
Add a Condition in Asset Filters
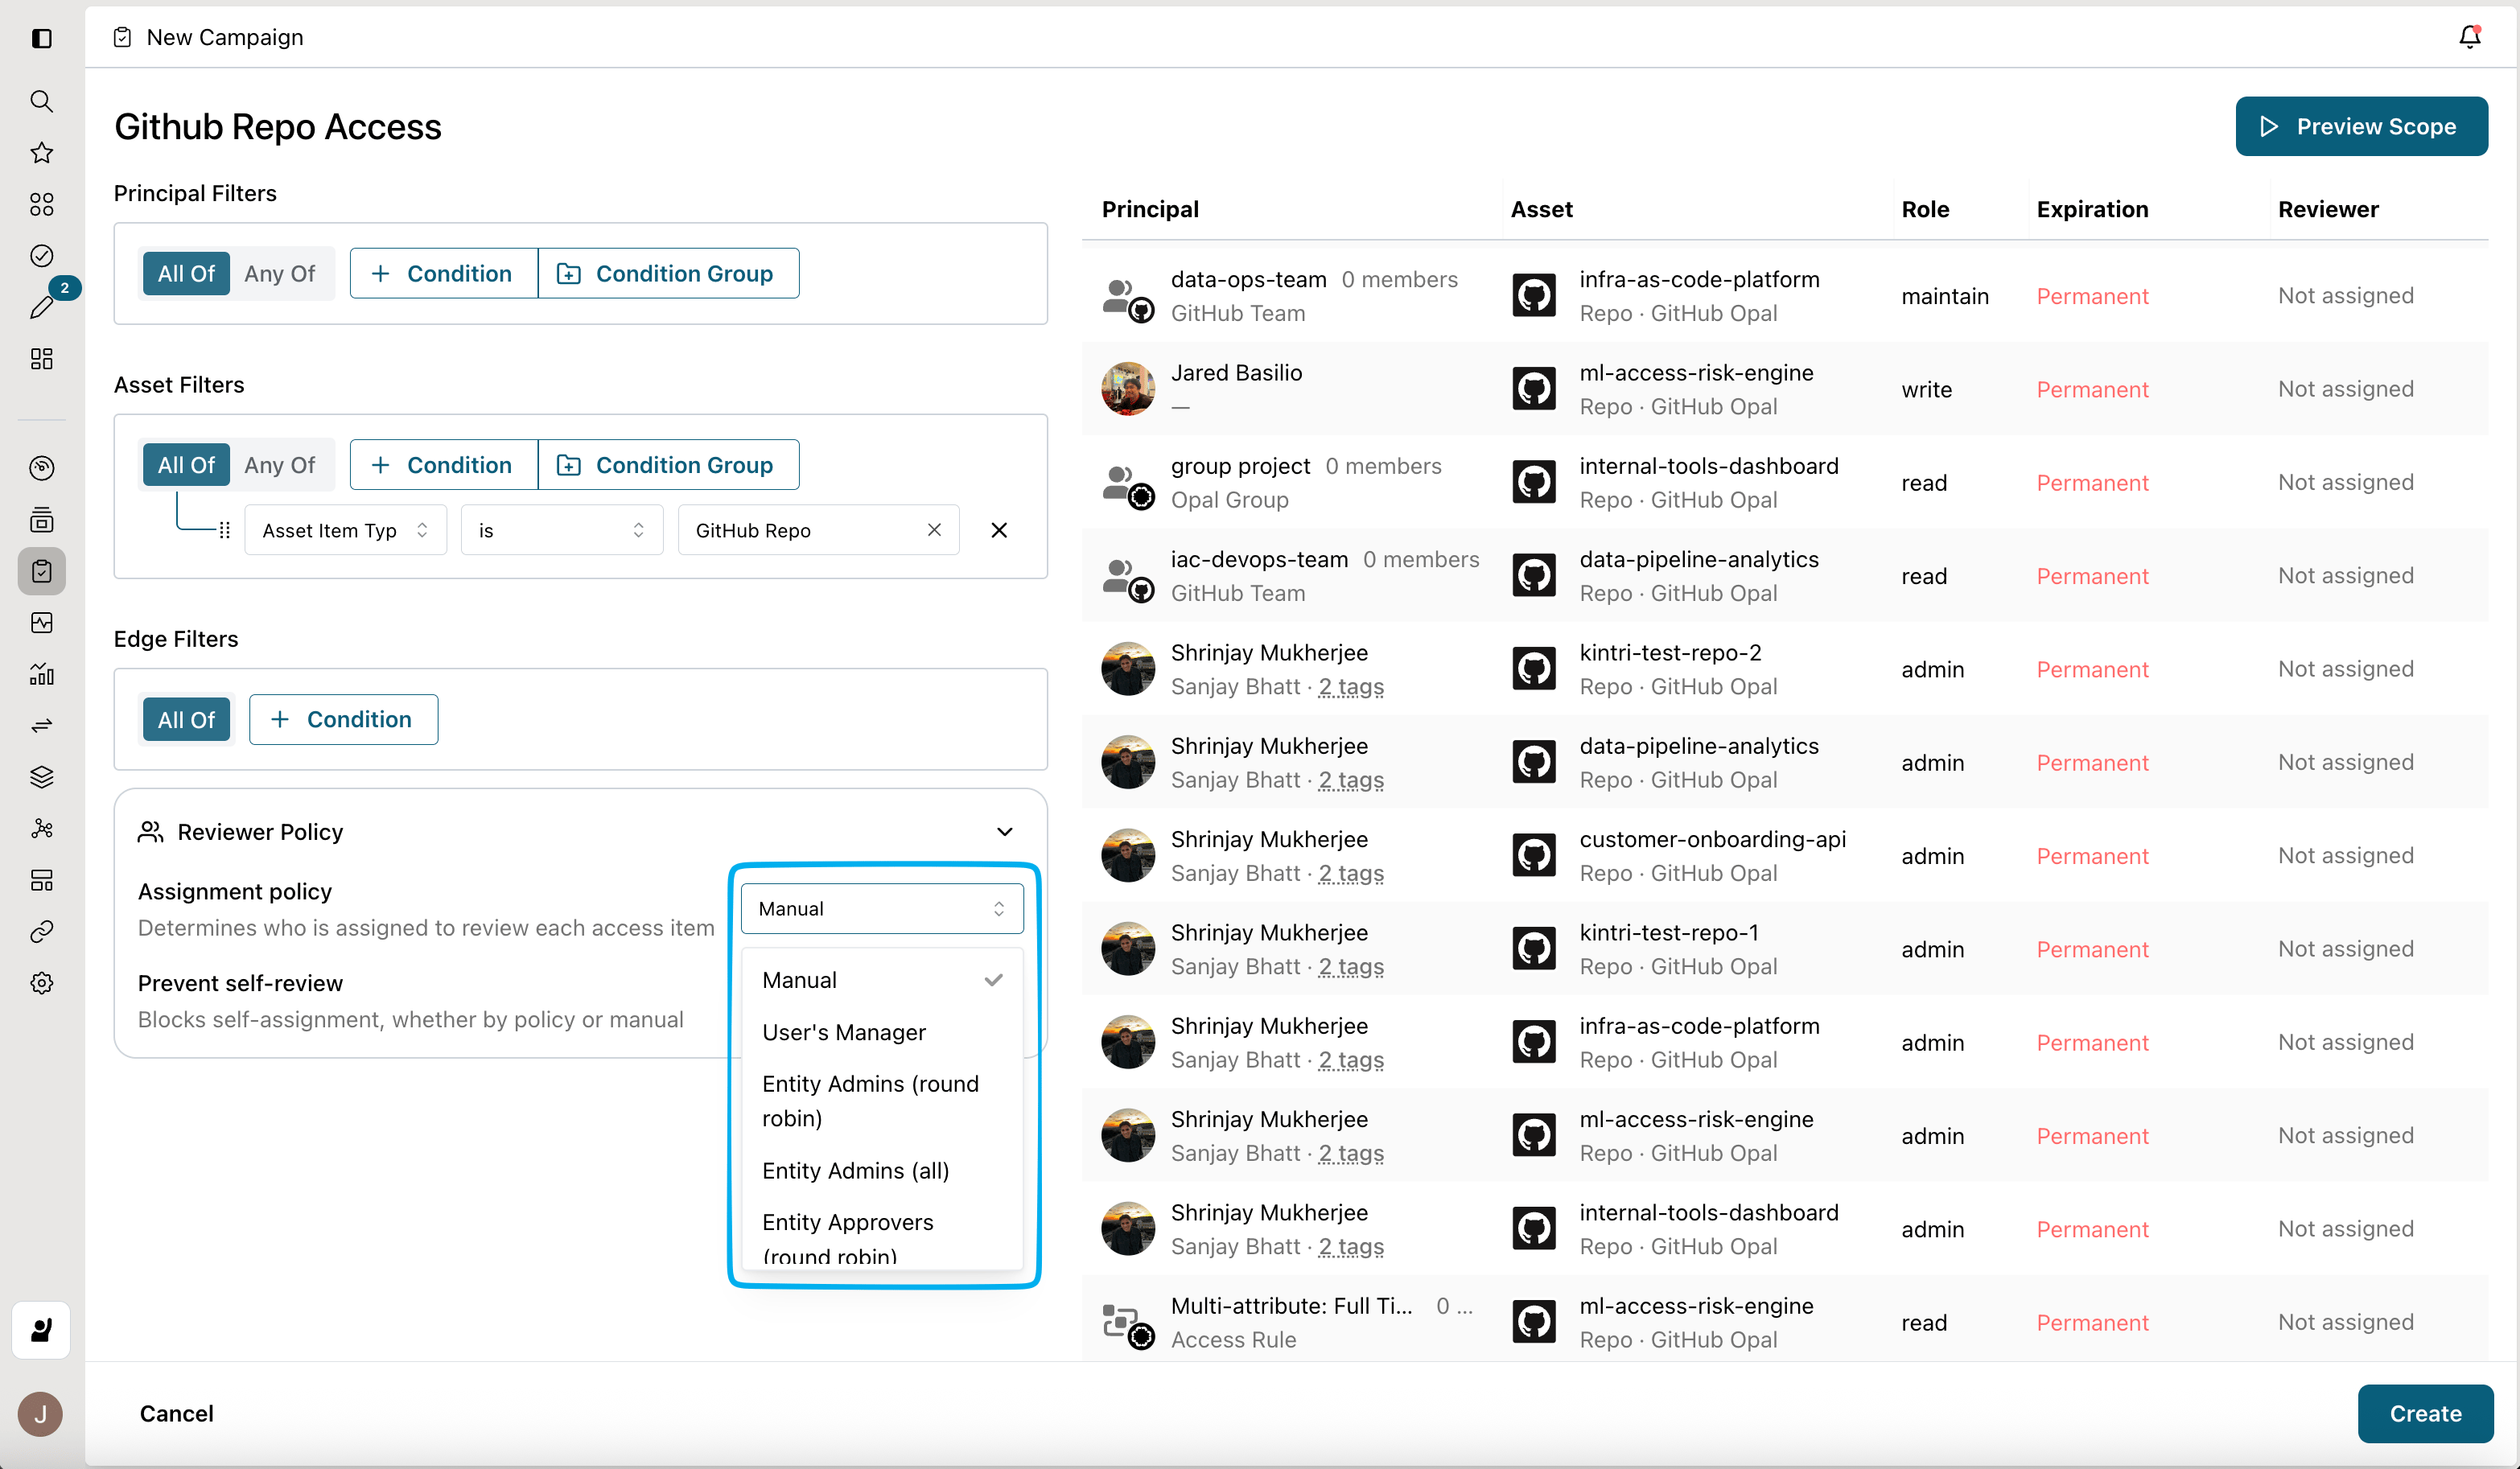click(443, 465)
